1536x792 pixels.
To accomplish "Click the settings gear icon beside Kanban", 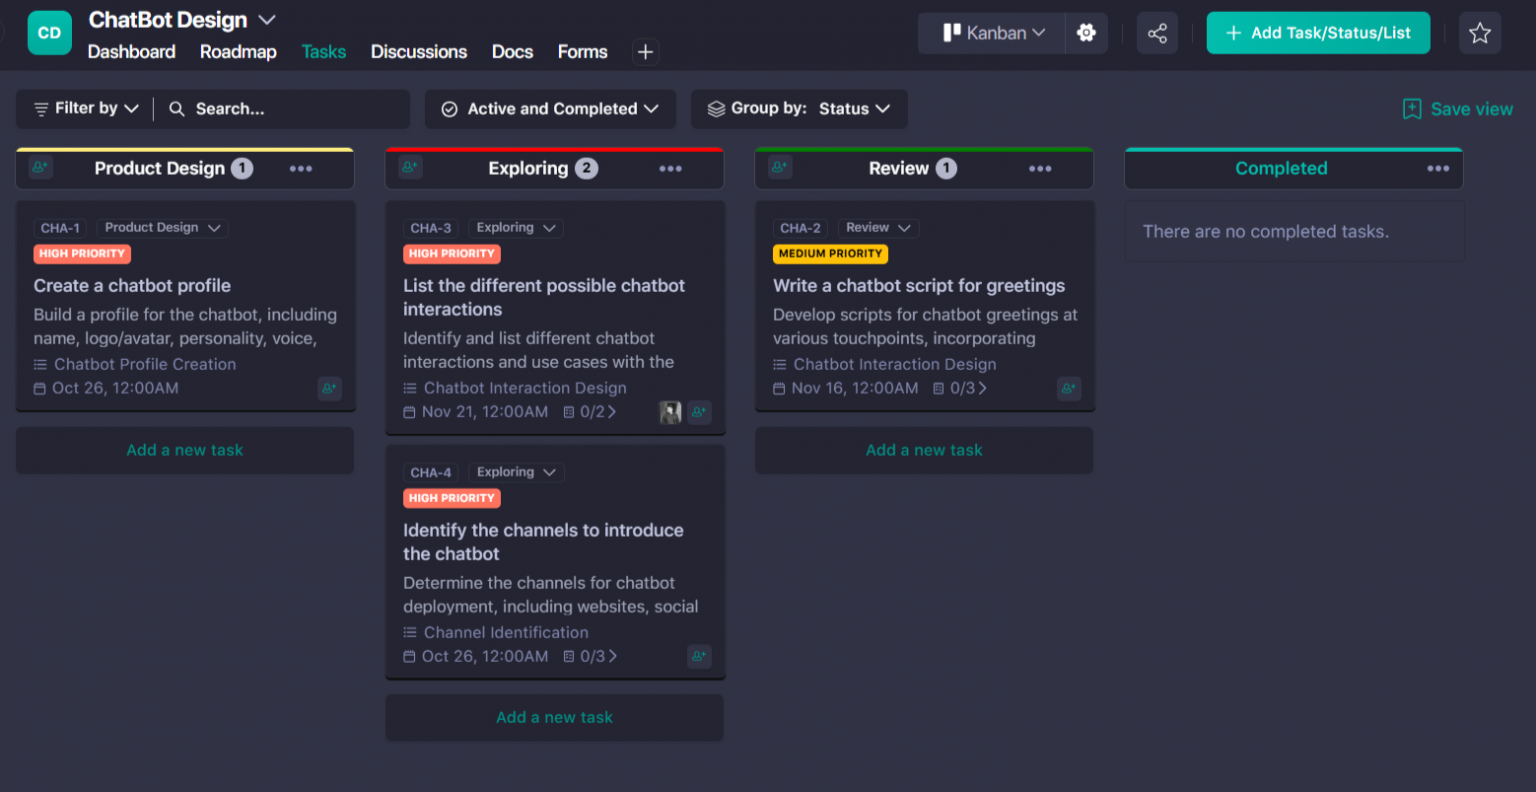I will pos(1086,33).
